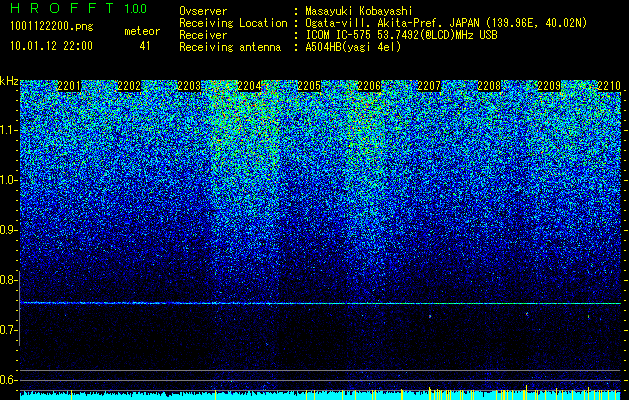The width and height of the screenshot is (629, 400).
Task: Click the Receiving antenna label
Action: coord(230,47)
